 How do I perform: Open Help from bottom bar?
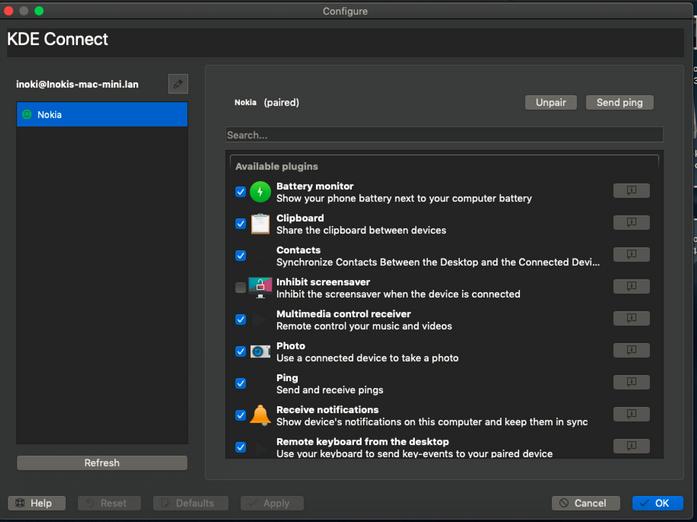coord(37,503)
